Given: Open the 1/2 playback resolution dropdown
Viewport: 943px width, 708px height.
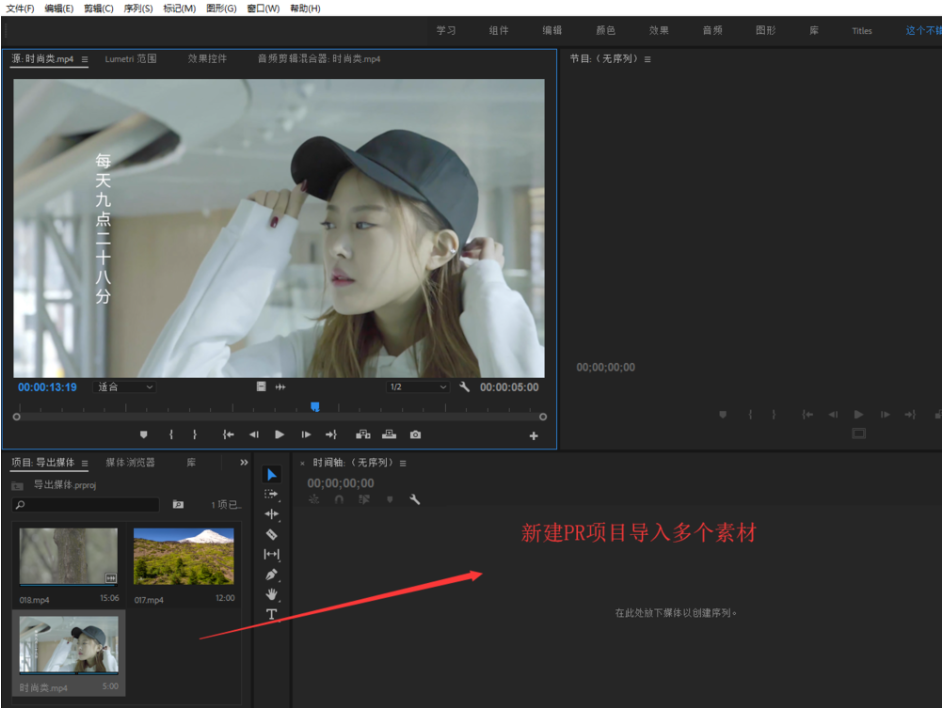Looking at the screenshot, I should [x=417, y=386].
